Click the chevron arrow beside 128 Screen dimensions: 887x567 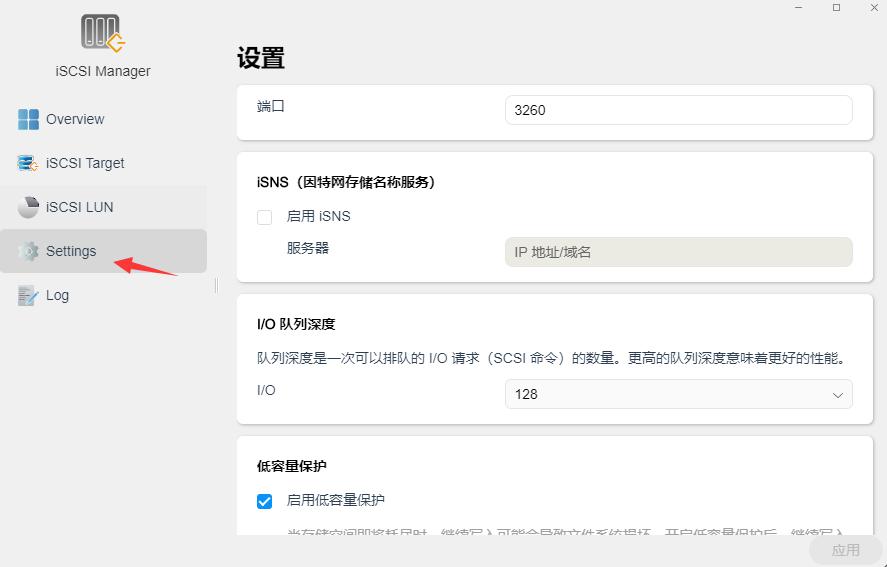[x=838, y=395]
